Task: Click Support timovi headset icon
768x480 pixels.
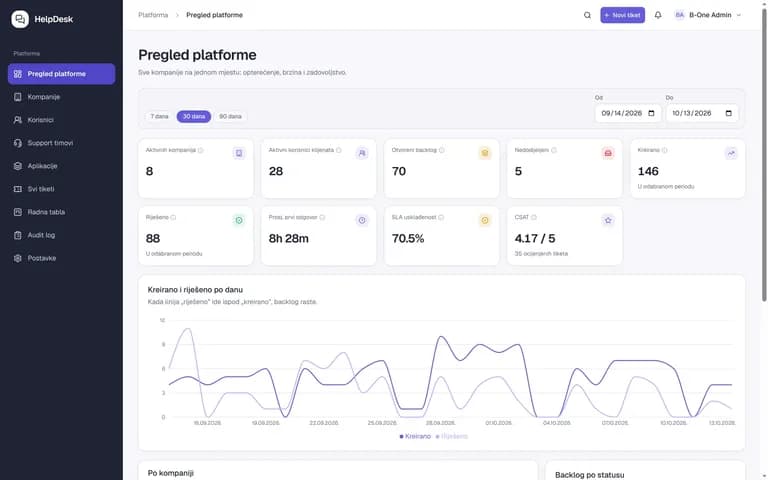Action: coord(18,143)
